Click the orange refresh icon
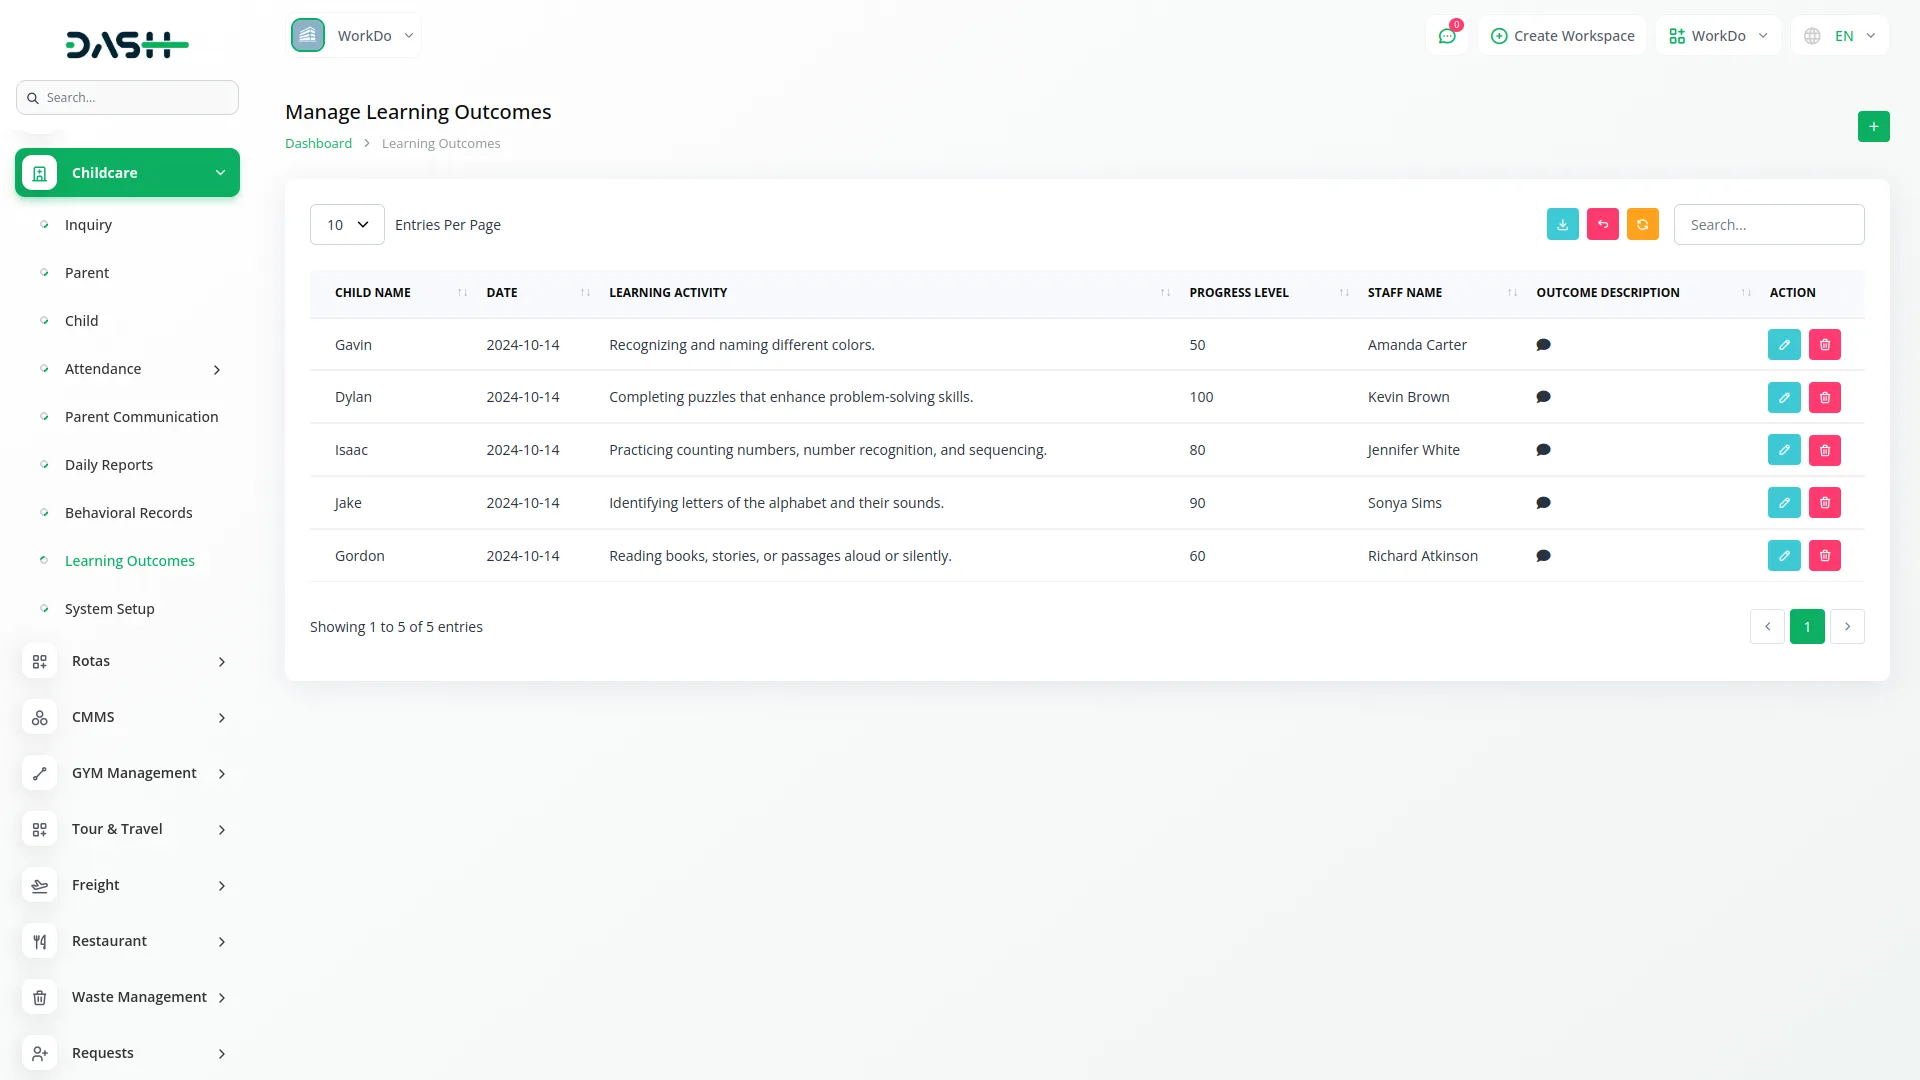1920x1080 pixels. click(1642, 225)
